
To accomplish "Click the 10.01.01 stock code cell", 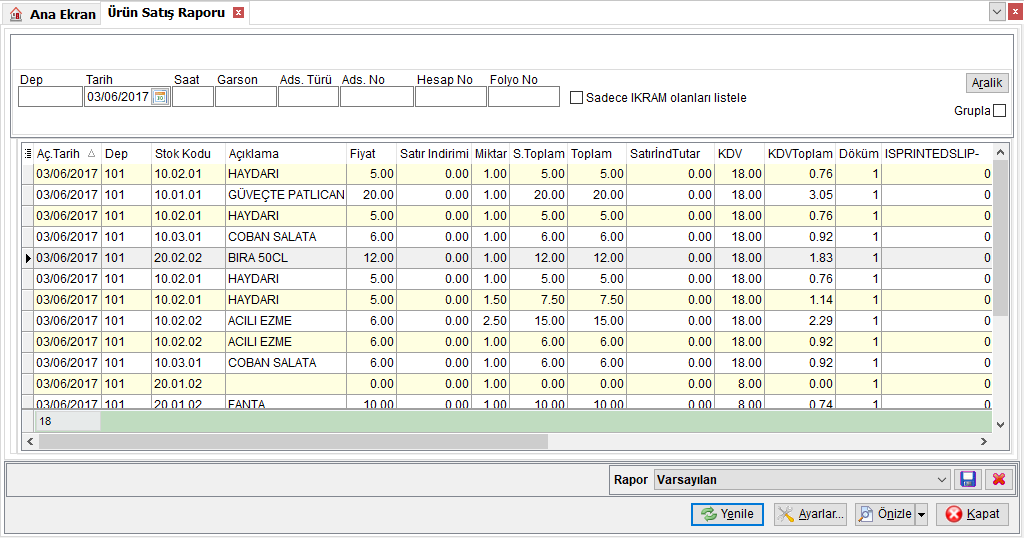I will (x=188, y=195).
